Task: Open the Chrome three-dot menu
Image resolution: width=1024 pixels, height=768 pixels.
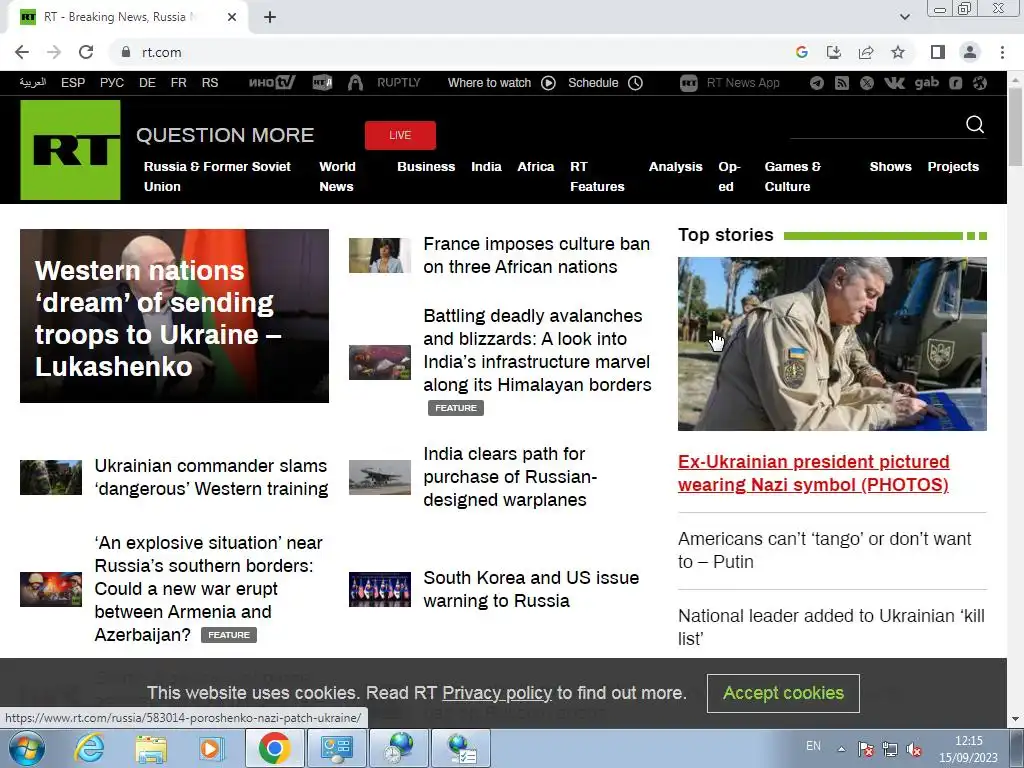Action: click(1002, 52)
